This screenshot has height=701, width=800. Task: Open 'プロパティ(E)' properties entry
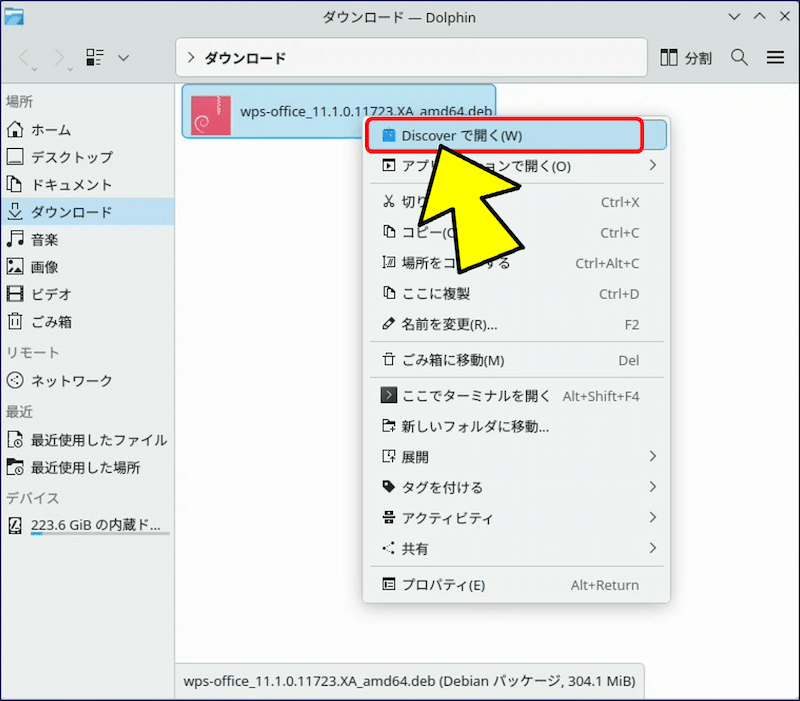443,585
